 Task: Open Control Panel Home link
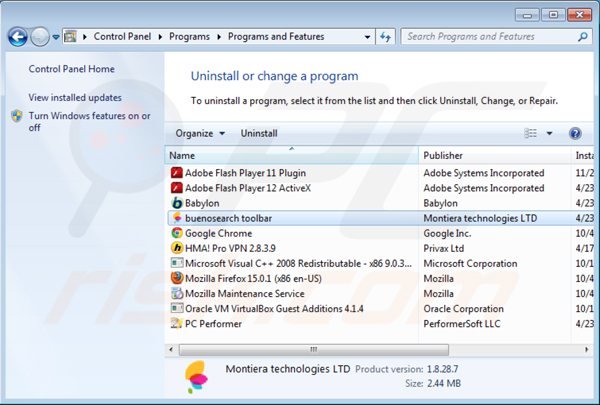point(71,69)
